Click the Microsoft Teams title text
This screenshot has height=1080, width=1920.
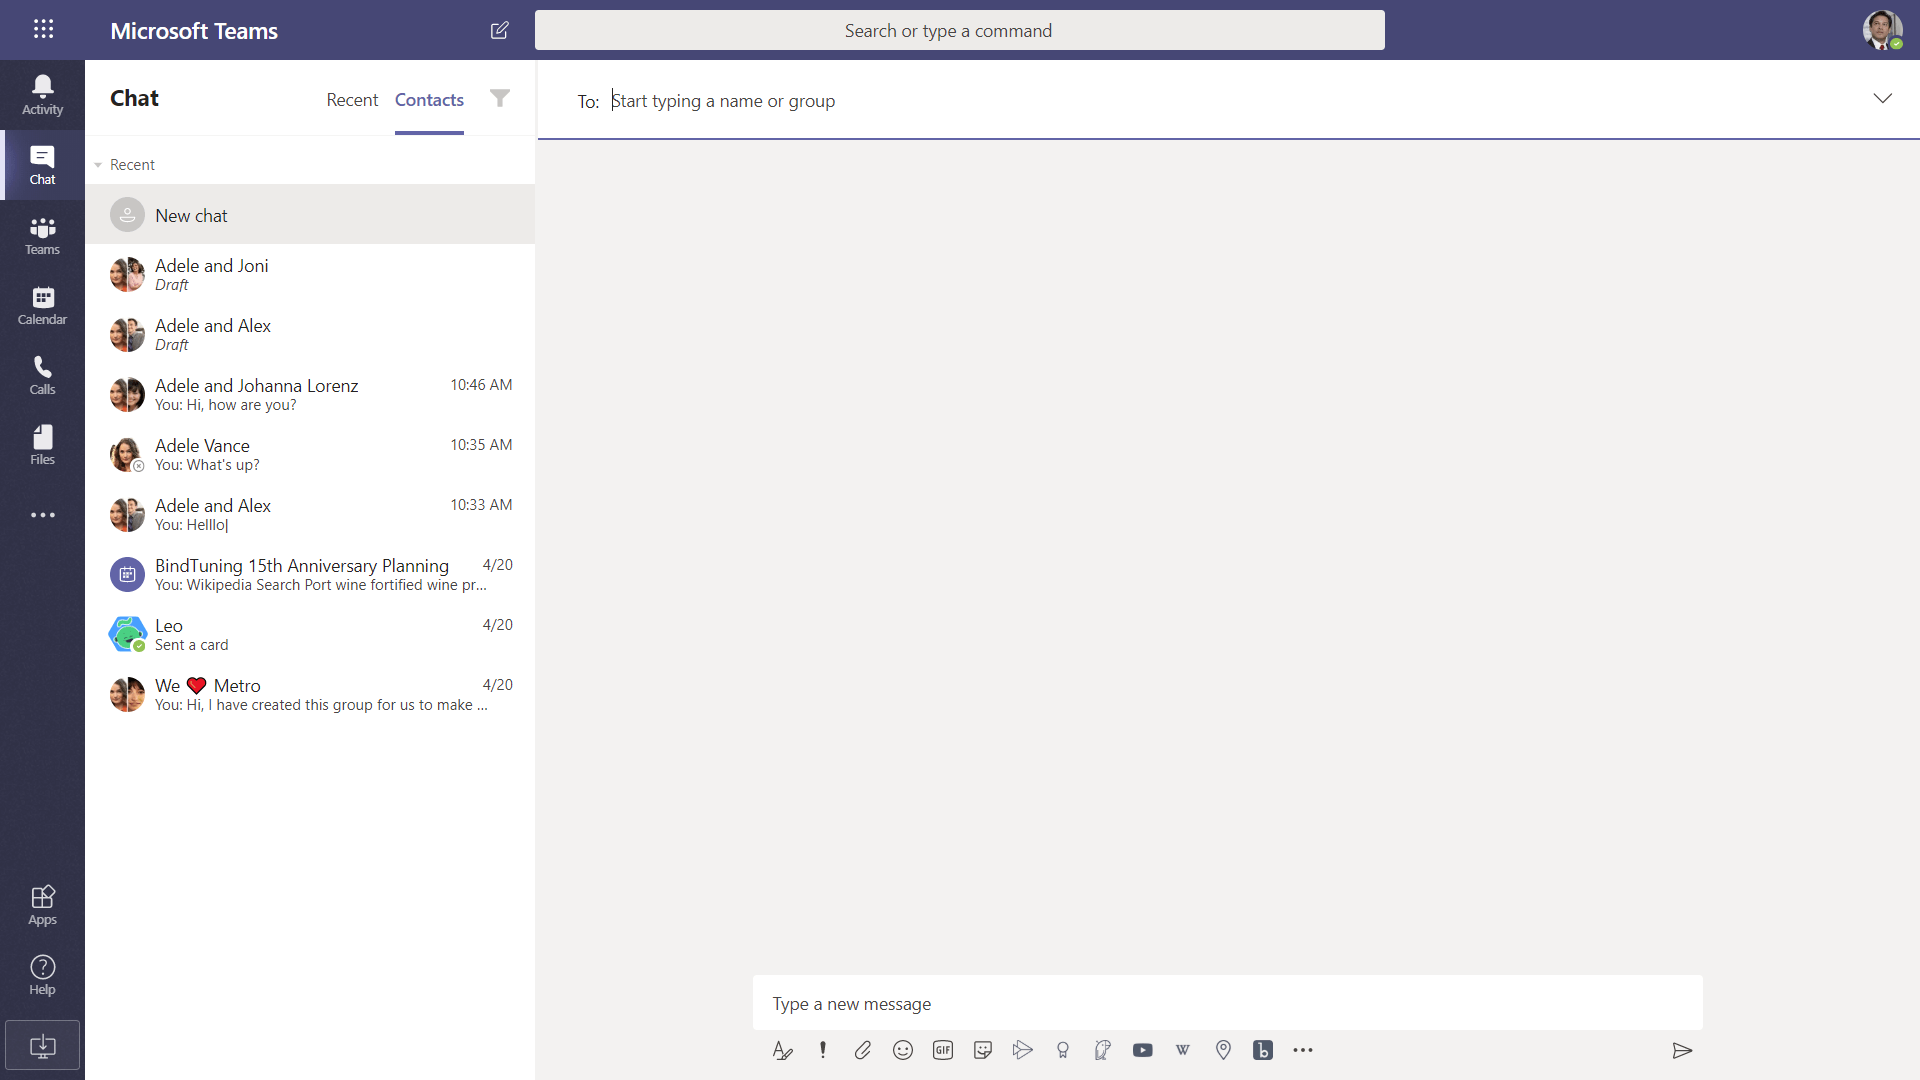[x=194, y=31]
